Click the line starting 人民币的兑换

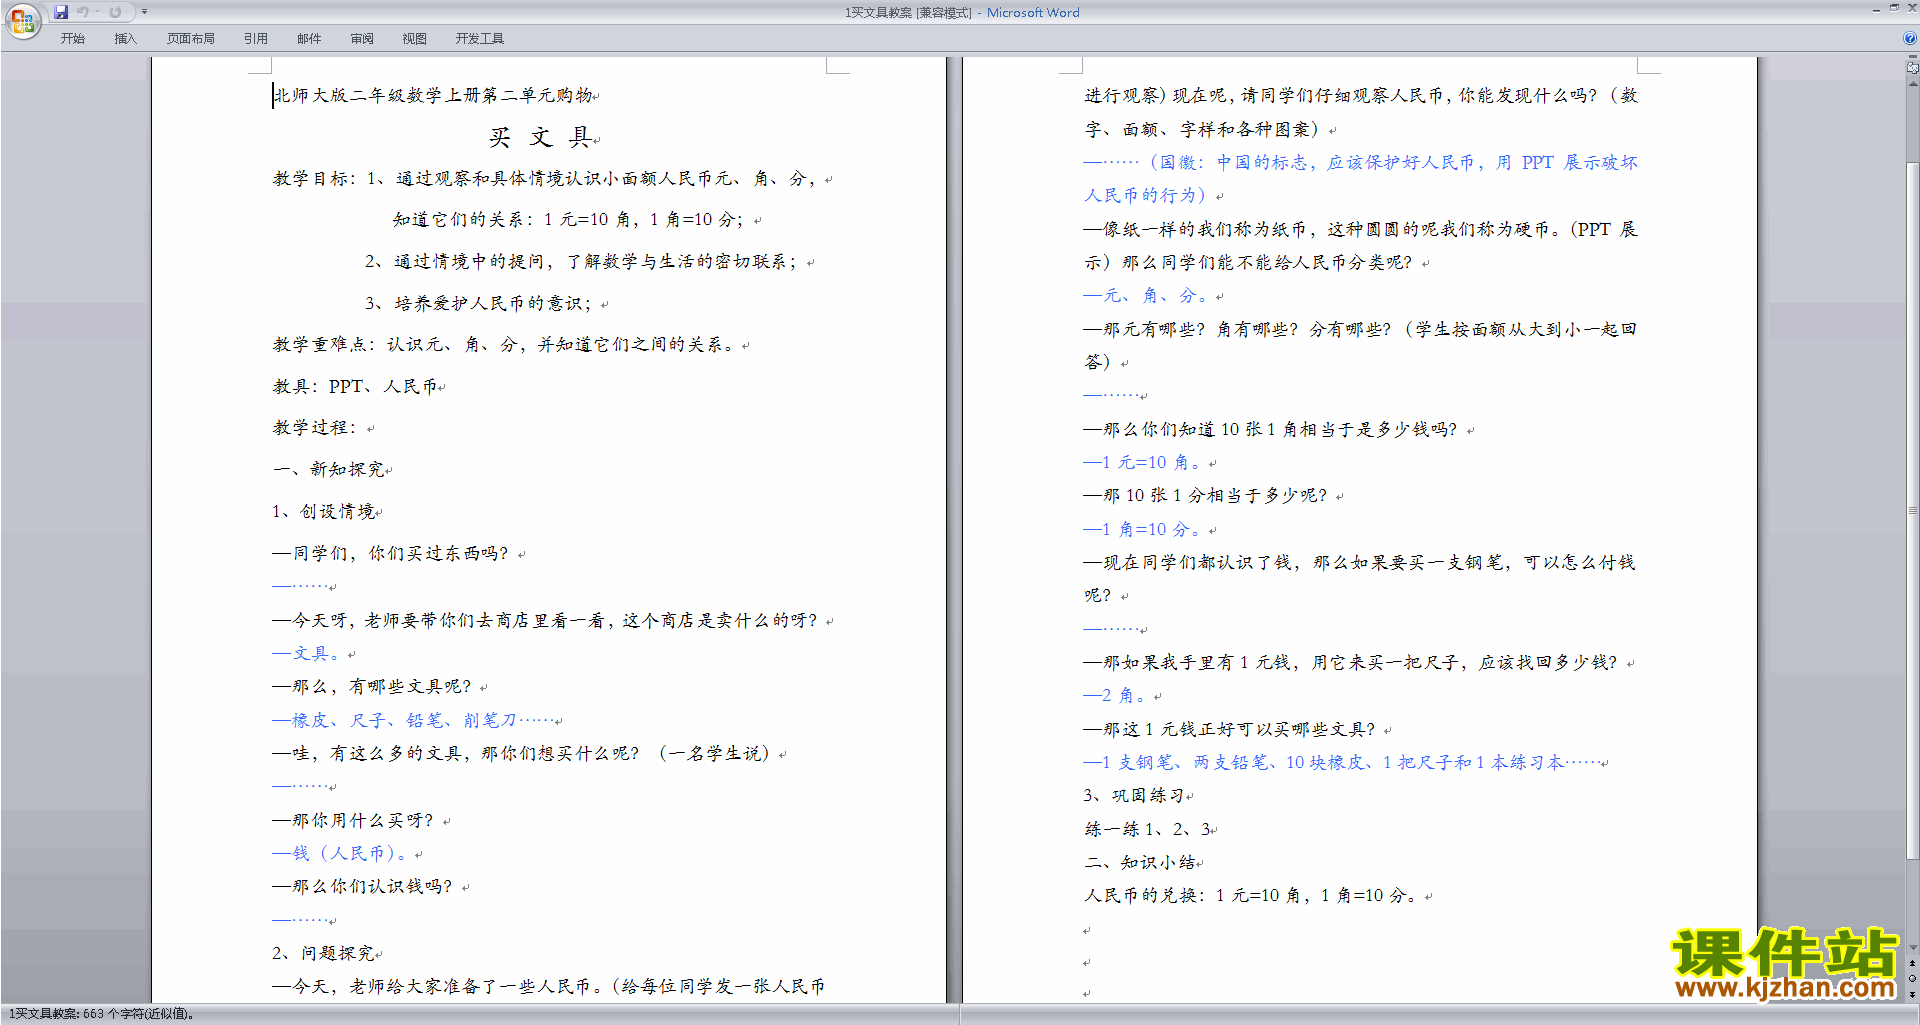click(x=1251, y=895)
